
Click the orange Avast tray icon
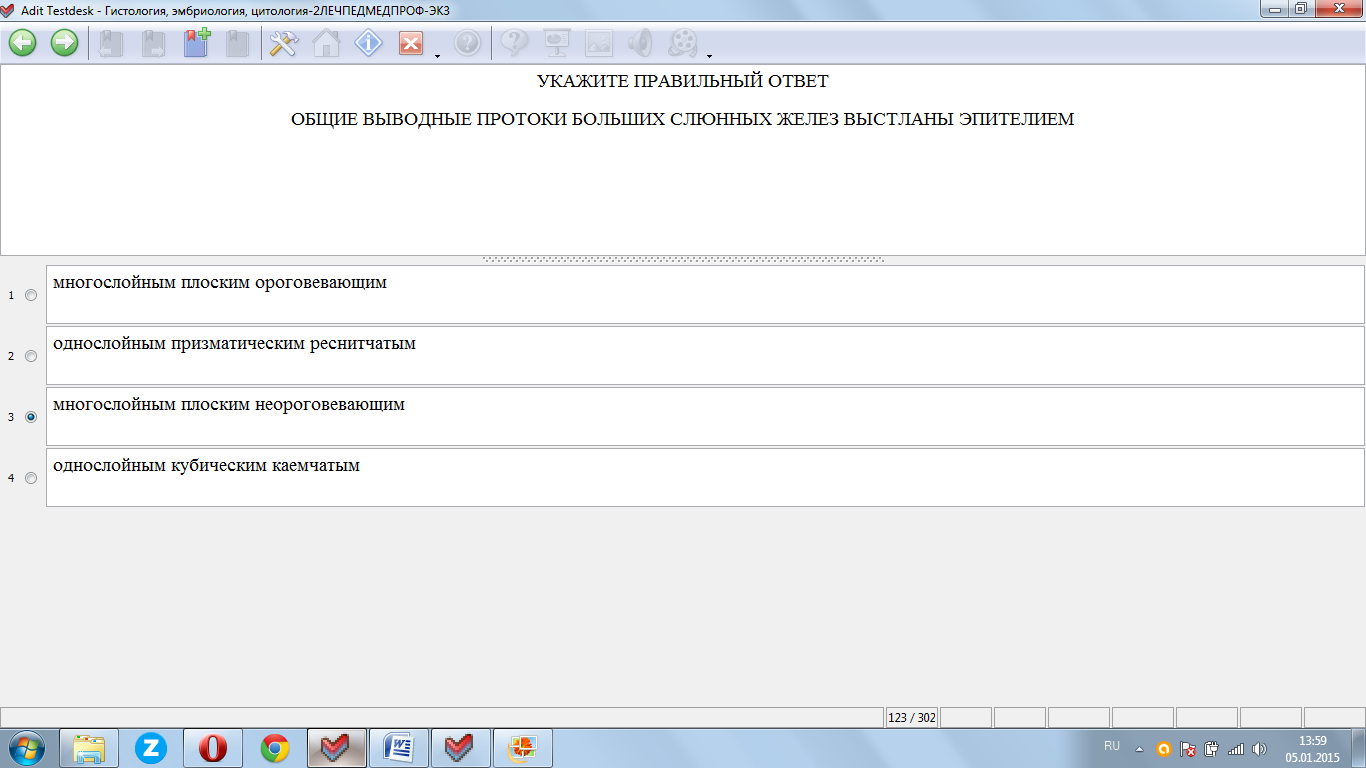[x=1163, y=749]
